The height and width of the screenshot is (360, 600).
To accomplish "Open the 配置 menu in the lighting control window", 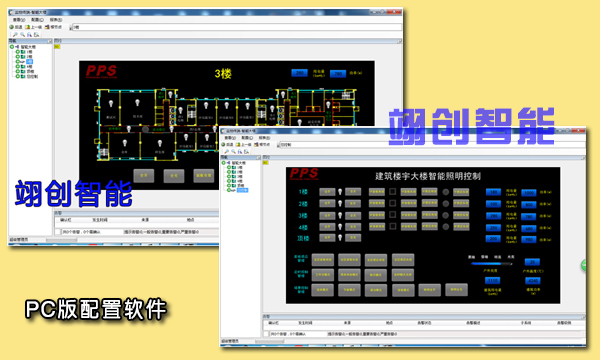I will (x=247, y=137).
